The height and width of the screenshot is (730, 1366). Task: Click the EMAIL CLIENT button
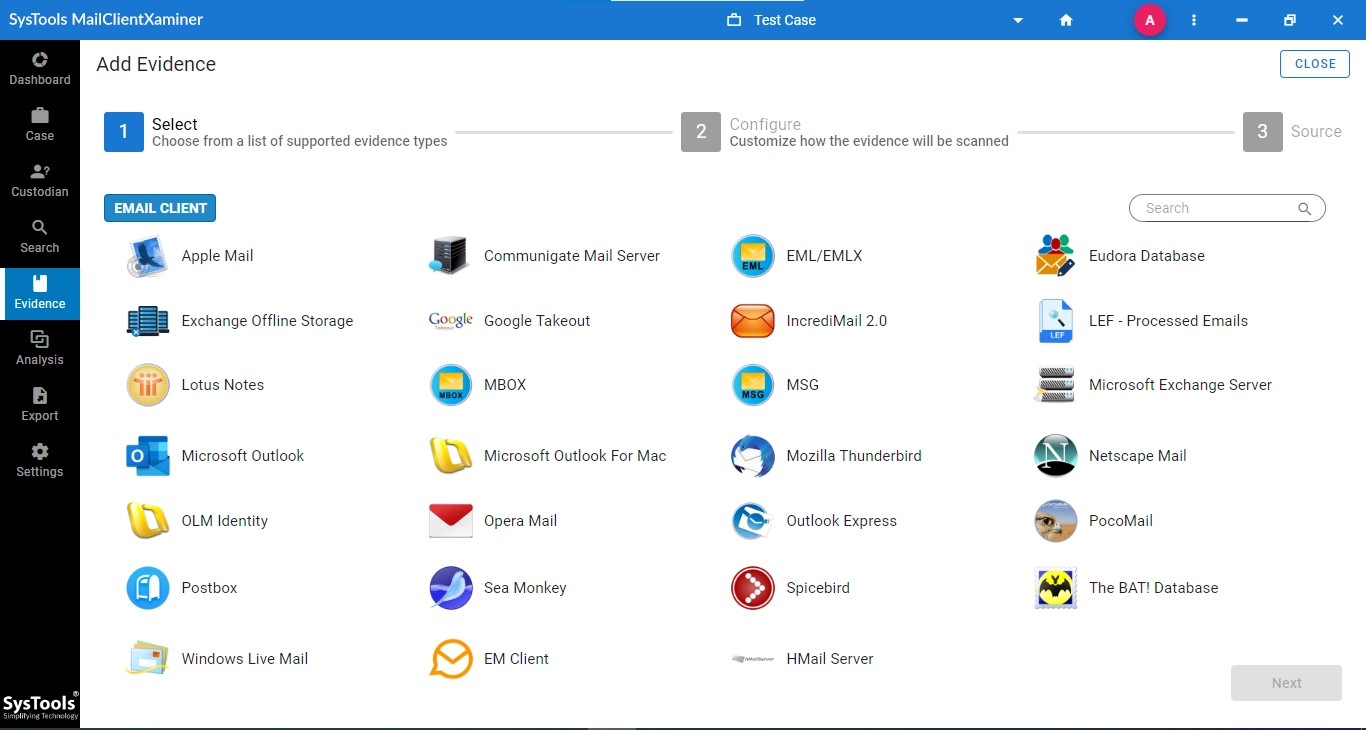point(160,208)
